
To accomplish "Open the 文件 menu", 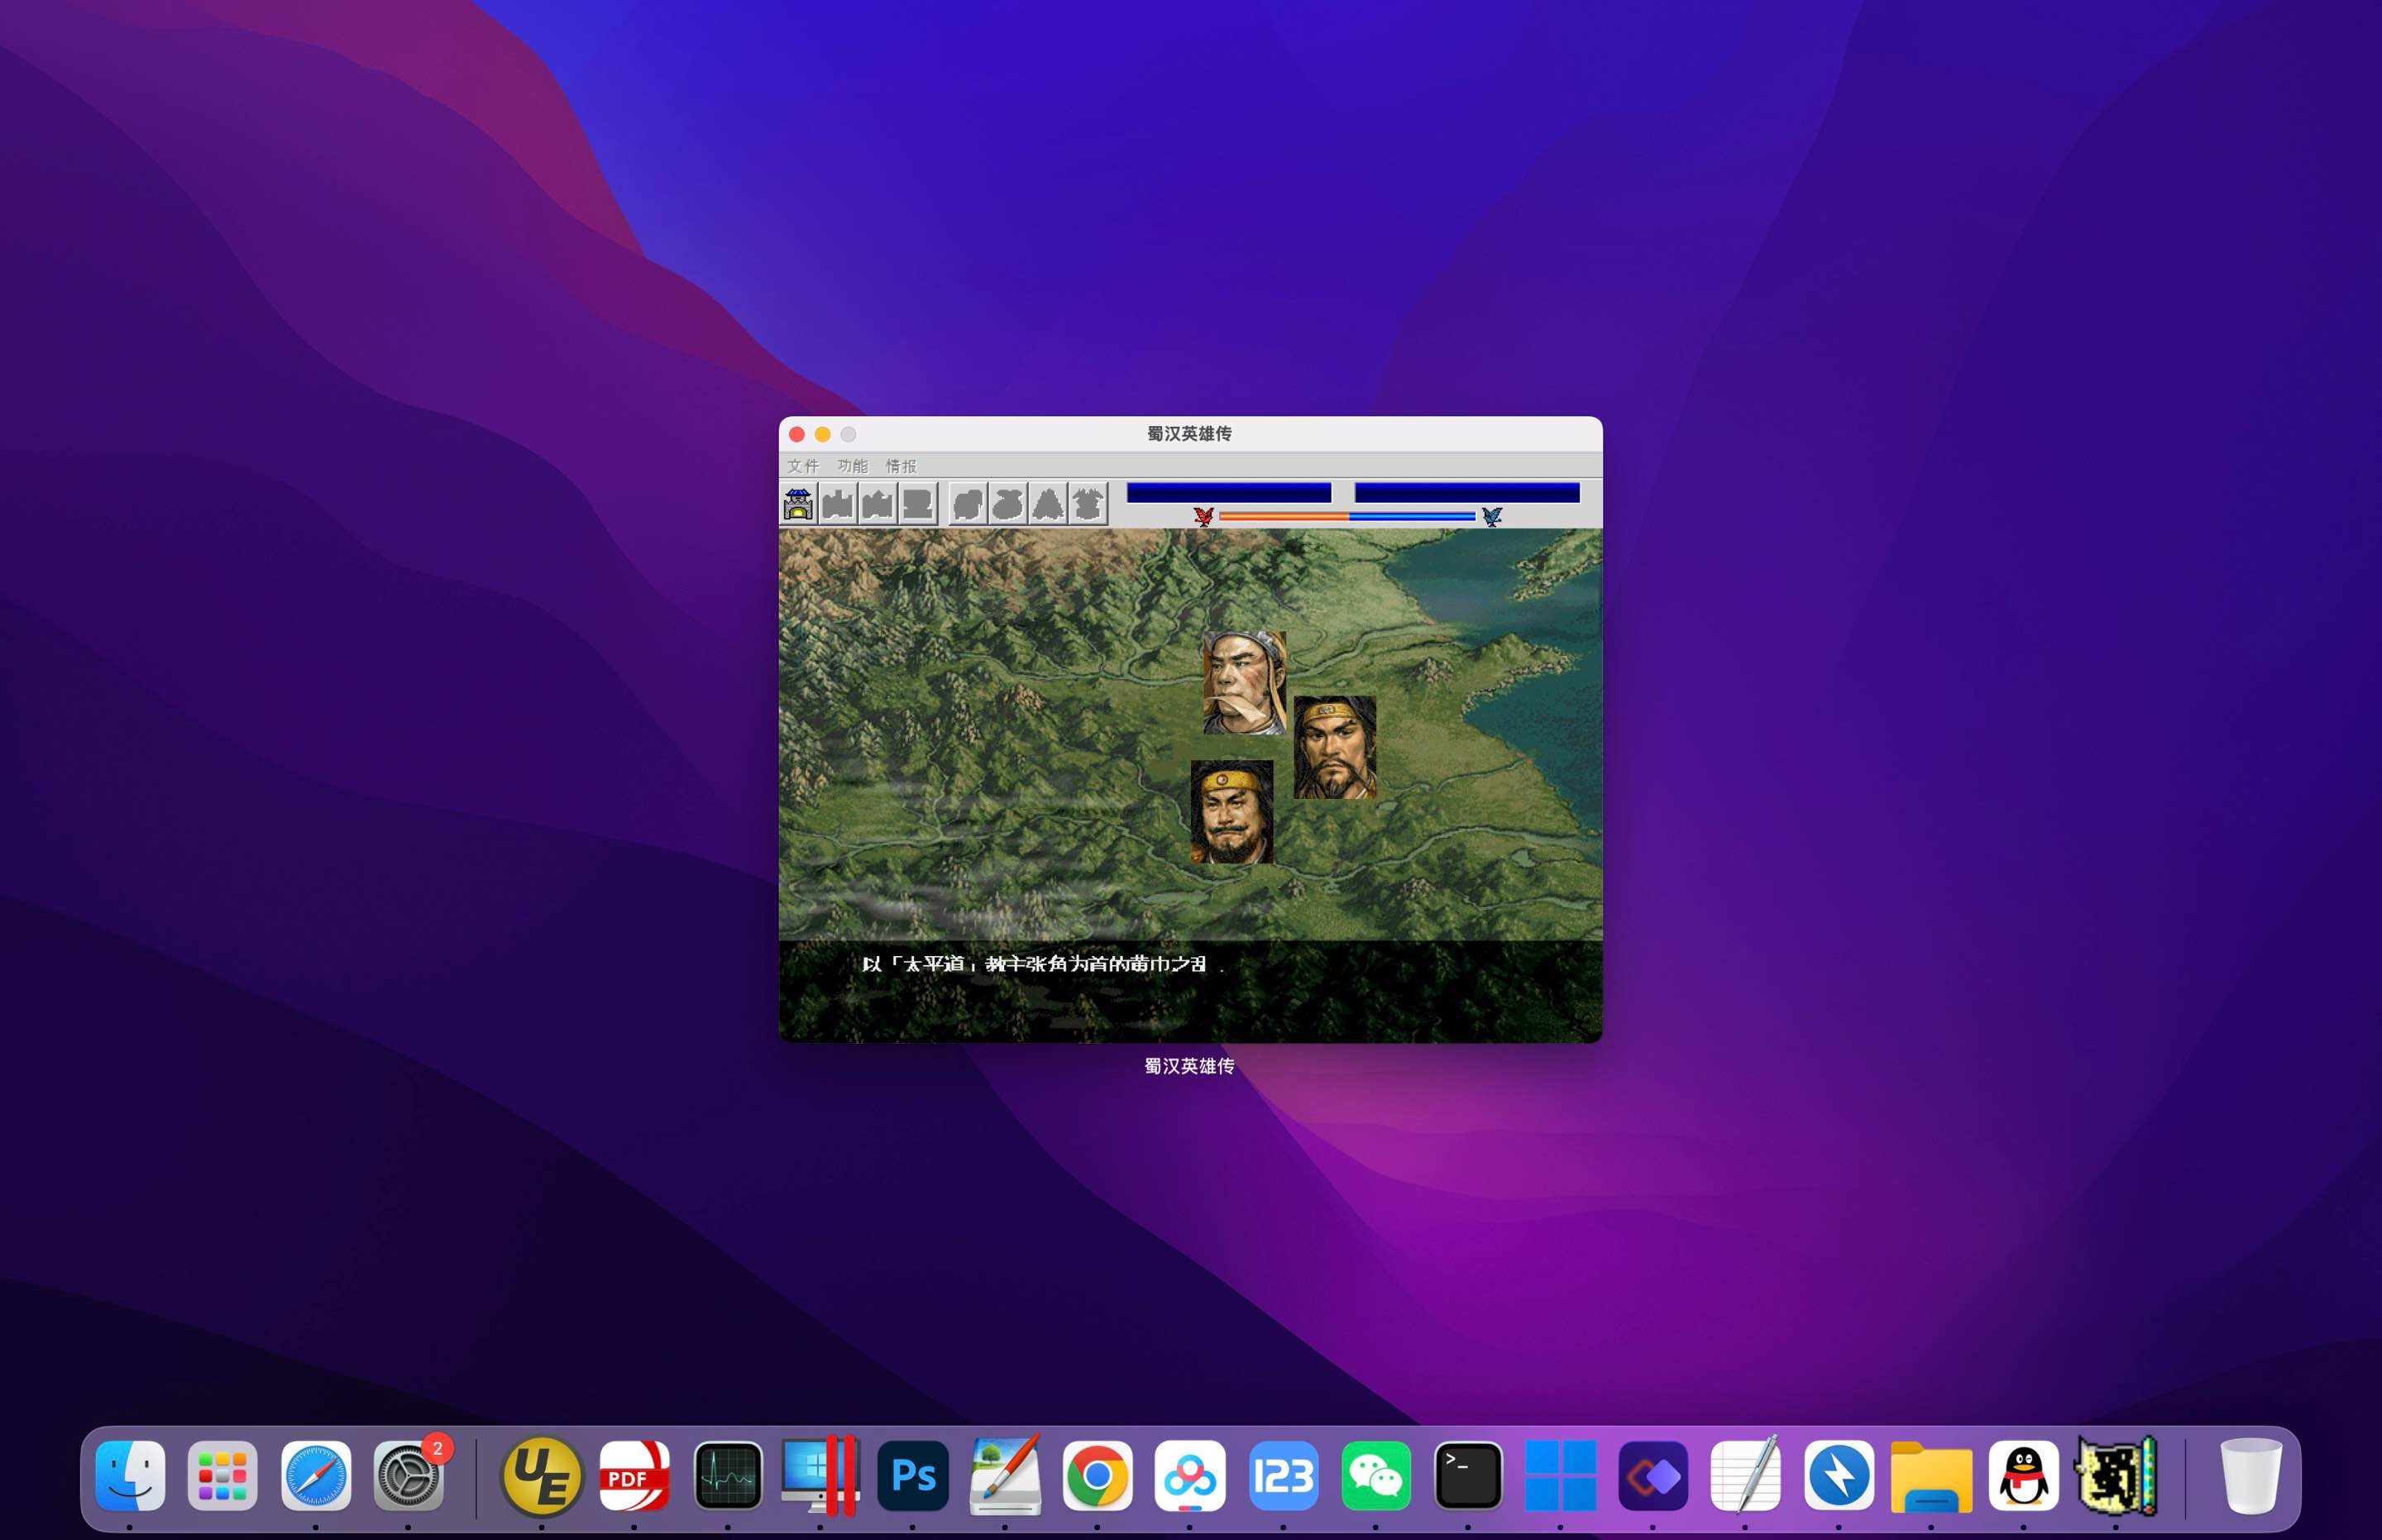I will pyautogui.click(x=803, y=466).
